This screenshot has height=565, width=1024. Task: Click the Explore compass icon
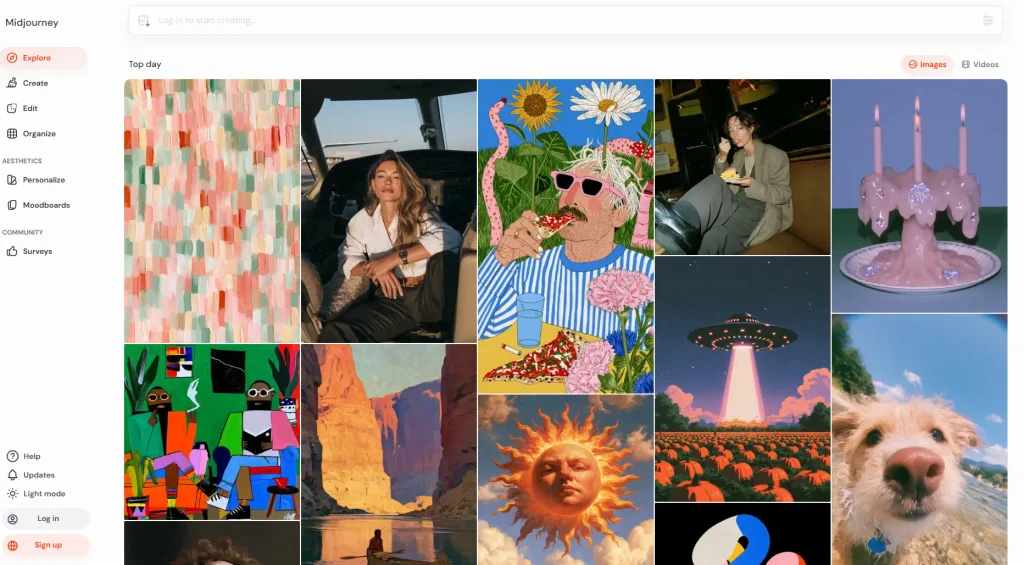(12, 57)
